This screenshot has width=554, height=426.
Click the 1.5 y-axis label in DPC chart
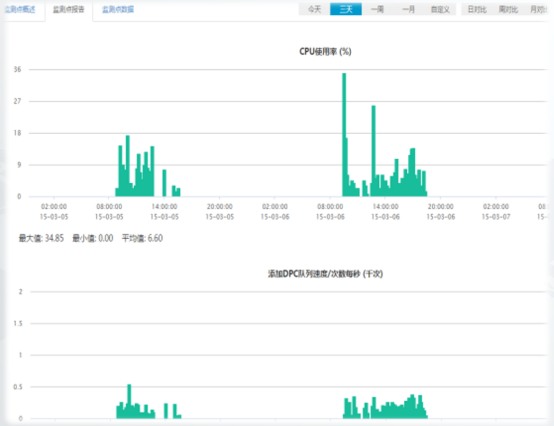click(x=18, y=324)
